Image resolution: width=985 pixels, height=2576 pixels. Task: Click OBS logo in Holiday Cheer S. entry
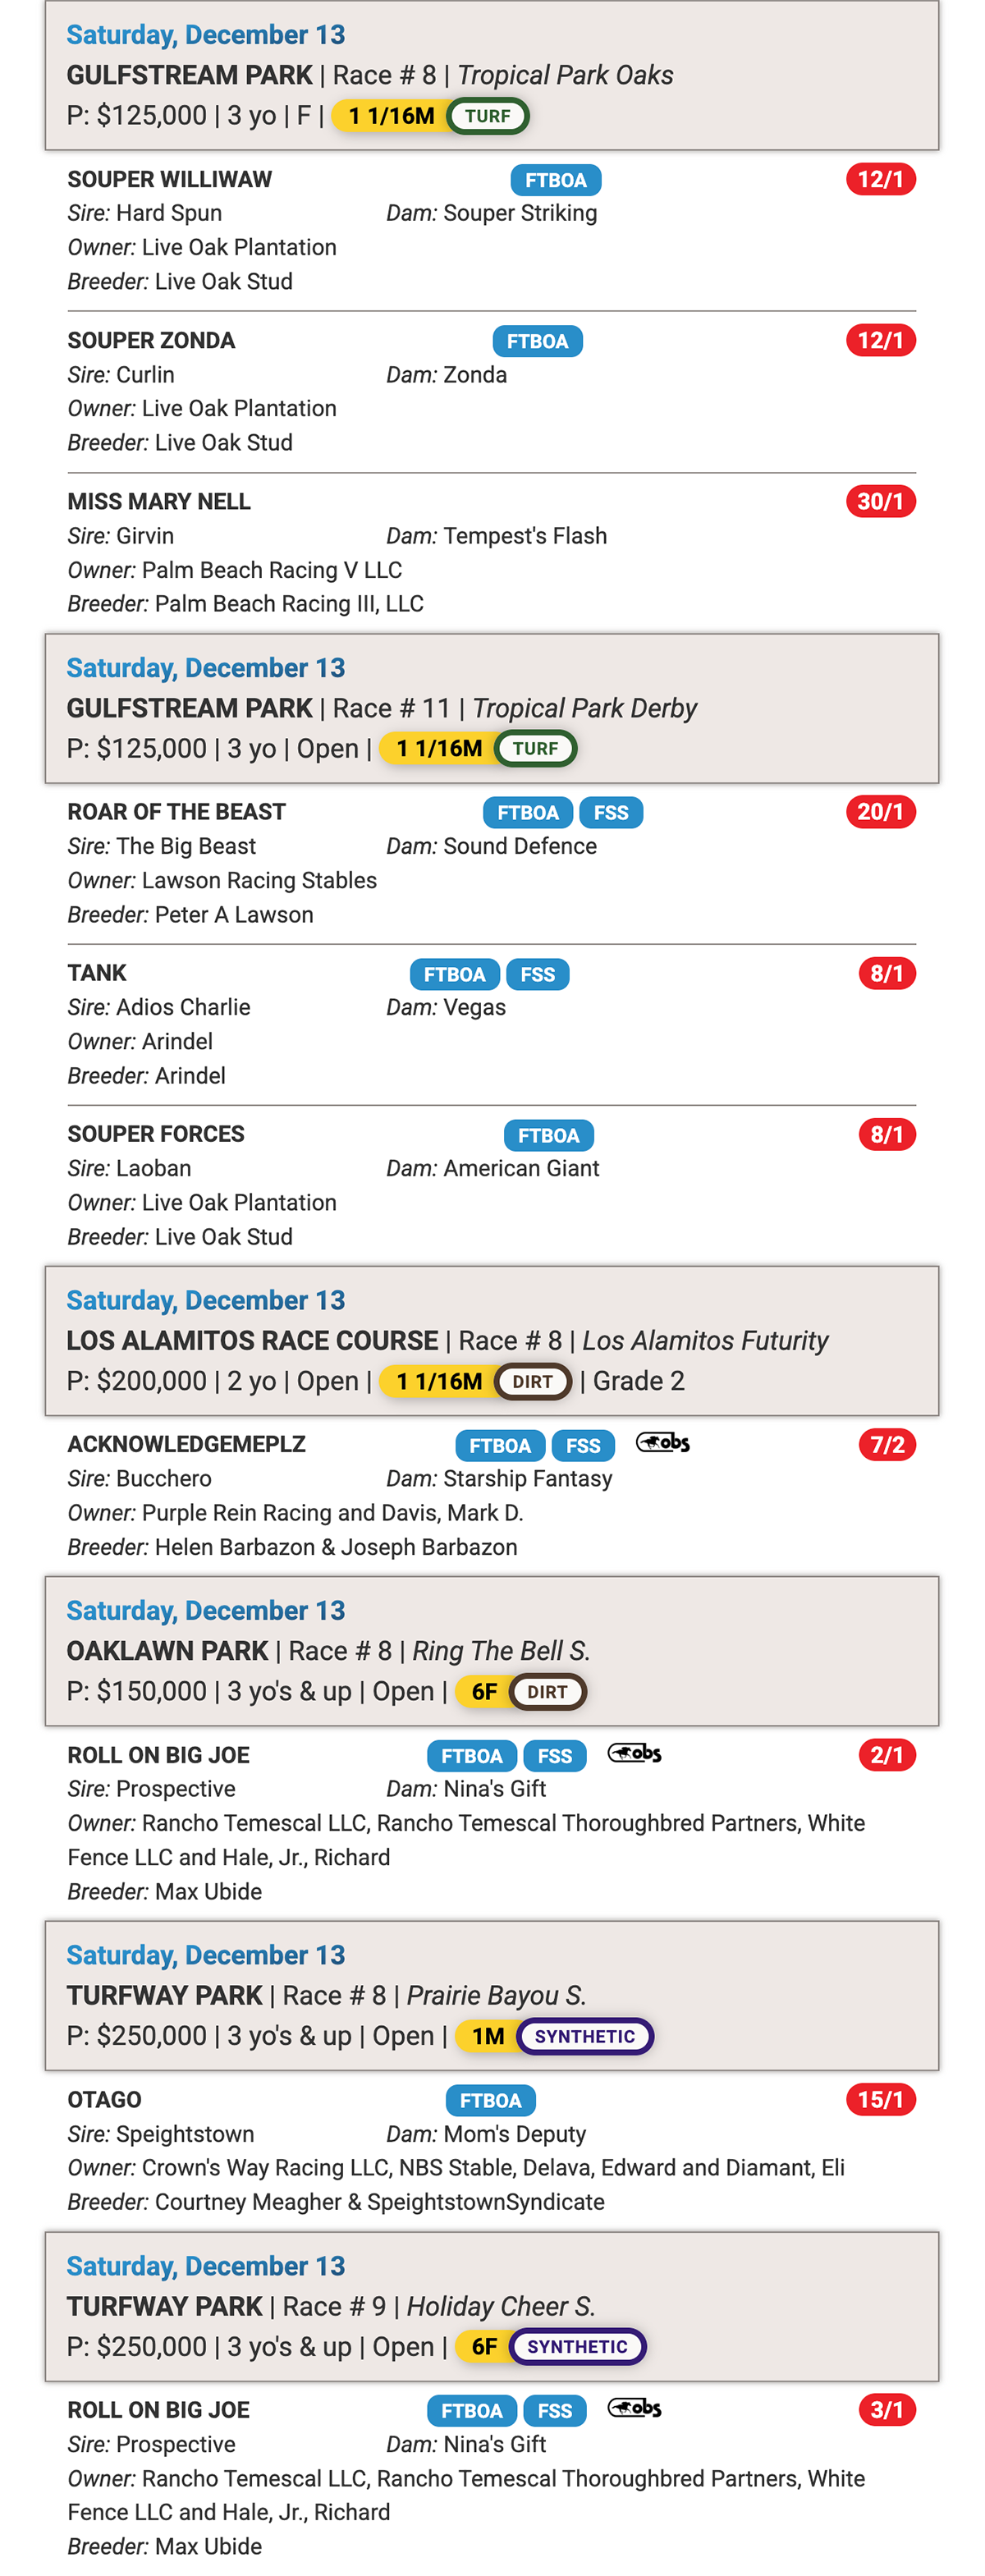pyautogui.click(x=635, y=2409)
